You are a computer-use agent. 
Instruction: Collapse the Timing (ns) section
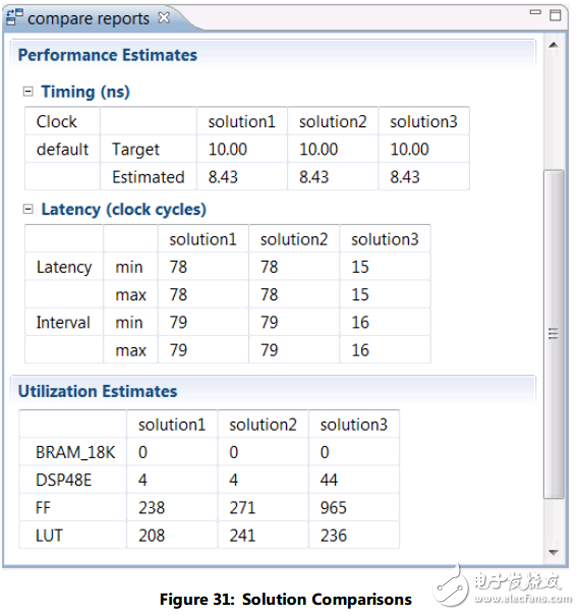coord(28,92)
